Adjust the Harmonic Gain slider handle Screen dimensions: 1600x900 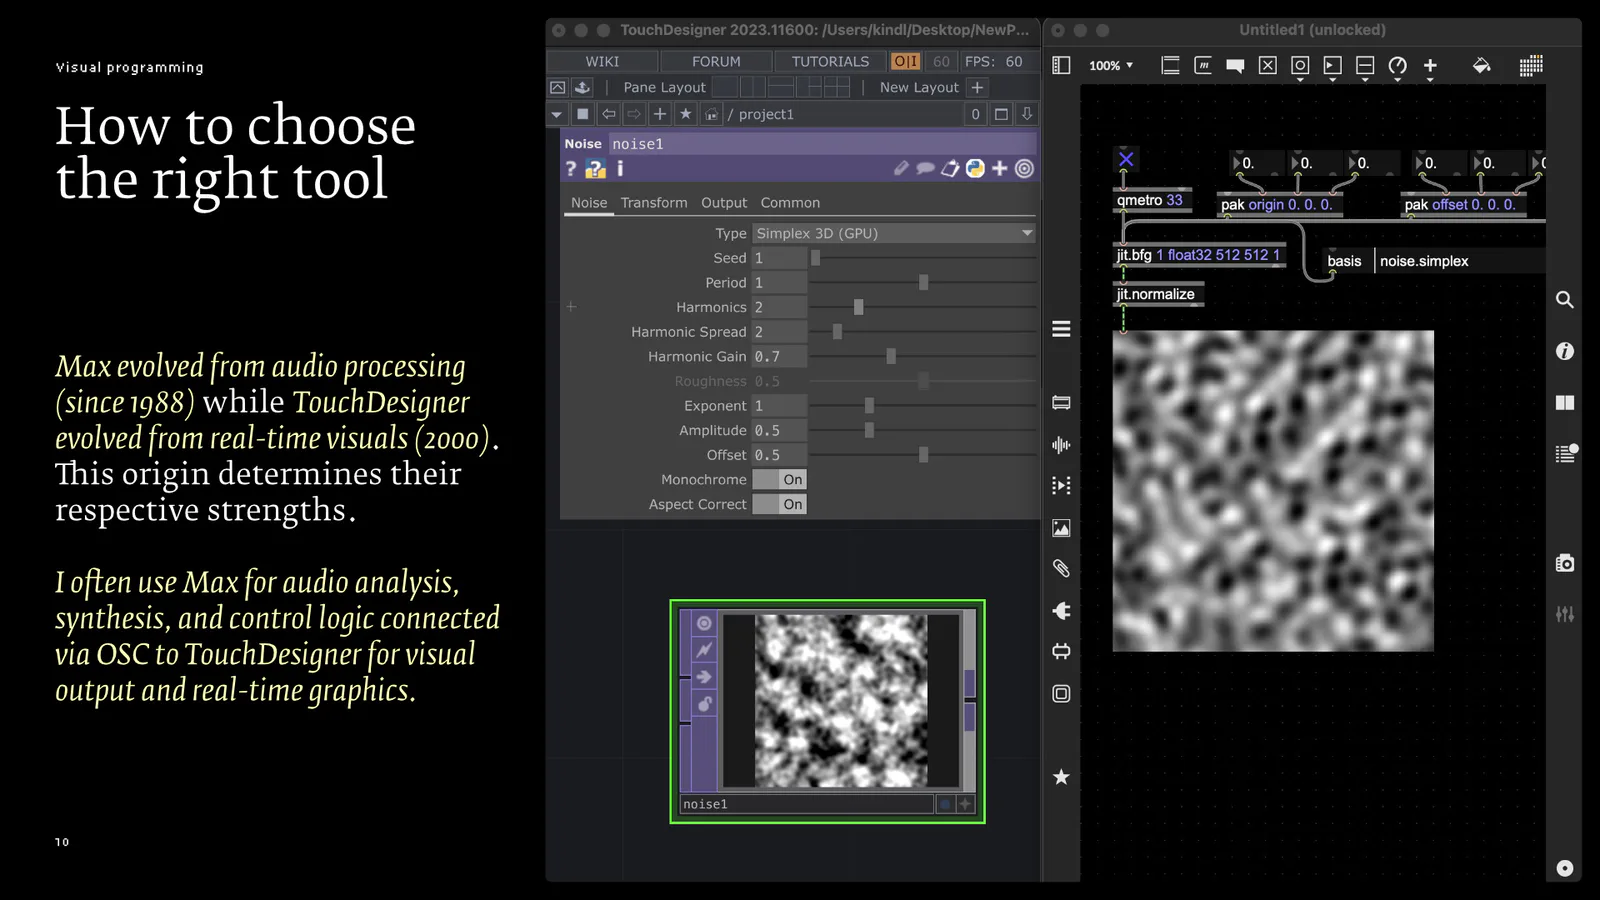coord(891,356)
